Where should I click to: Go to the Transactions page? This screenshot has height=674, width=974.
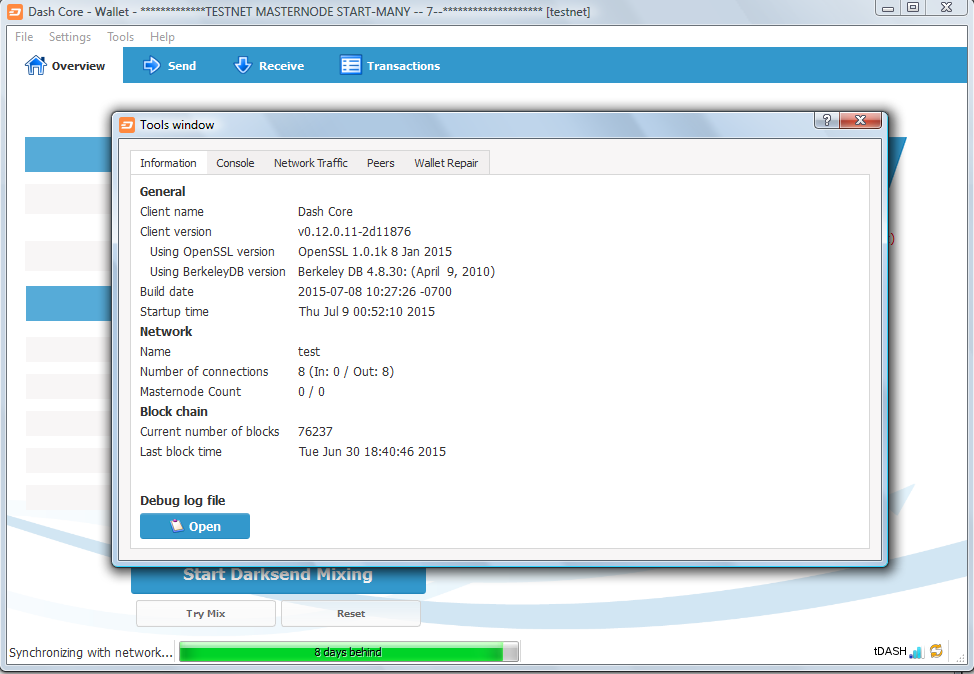coord(390,65)
